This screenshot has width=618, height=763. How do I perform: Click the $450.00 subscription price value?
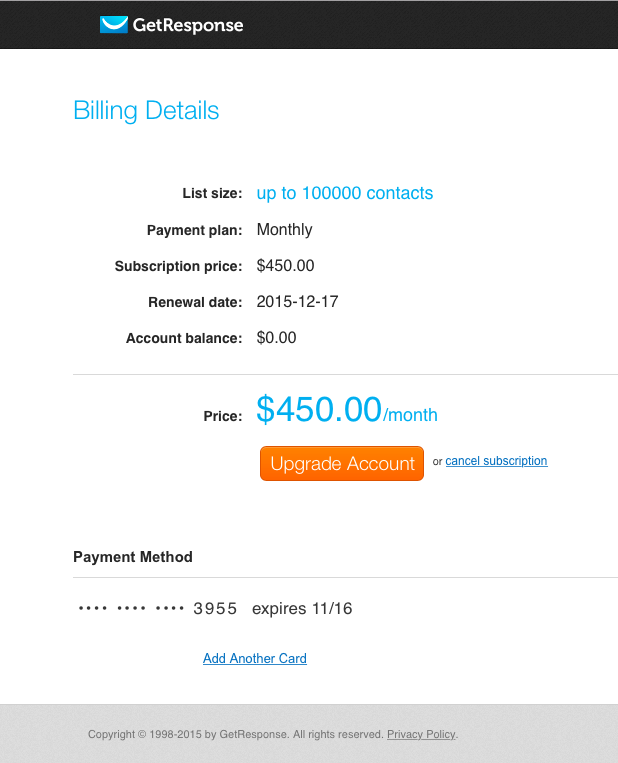point(286,266)
